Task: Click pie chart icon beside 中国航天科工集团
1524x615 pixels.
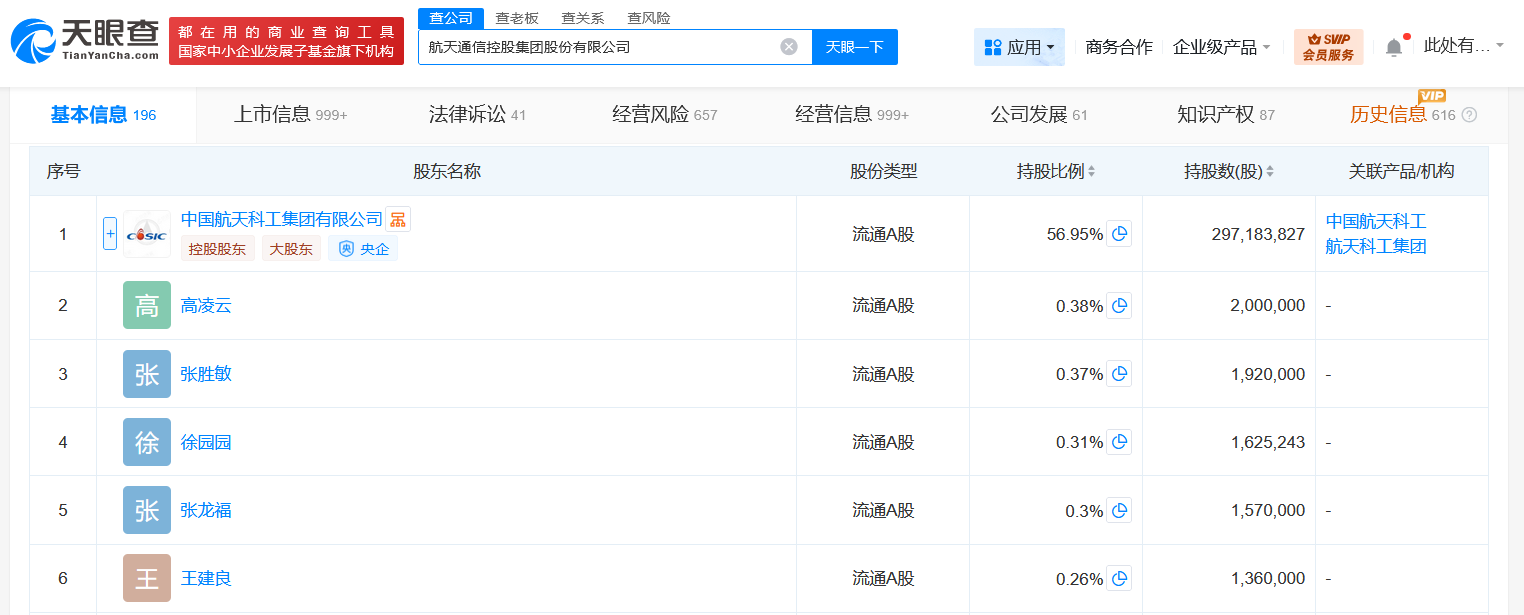Action: (1120, 233)
